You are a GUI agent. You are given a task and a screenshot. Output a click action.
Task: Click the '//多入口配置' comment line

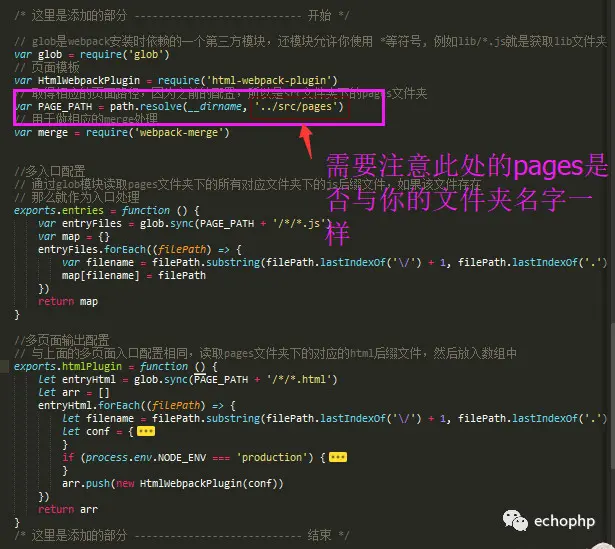(x=50, y=171)
